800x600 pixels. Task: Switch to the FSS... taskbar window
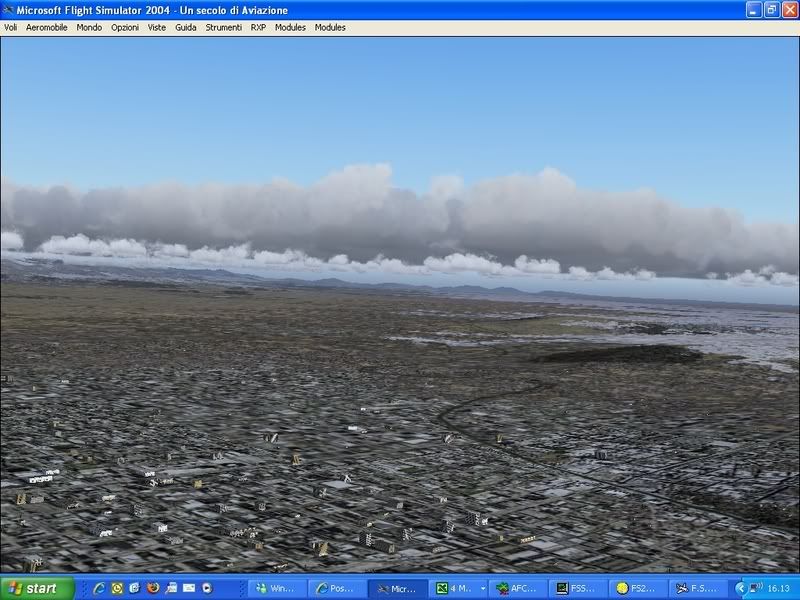click(x=578, y=588)
